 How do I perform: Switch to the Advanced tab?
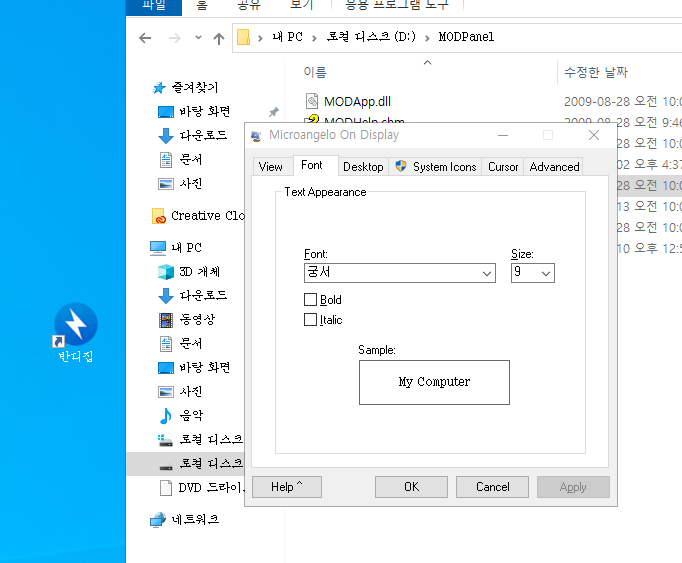pos(554,167)
